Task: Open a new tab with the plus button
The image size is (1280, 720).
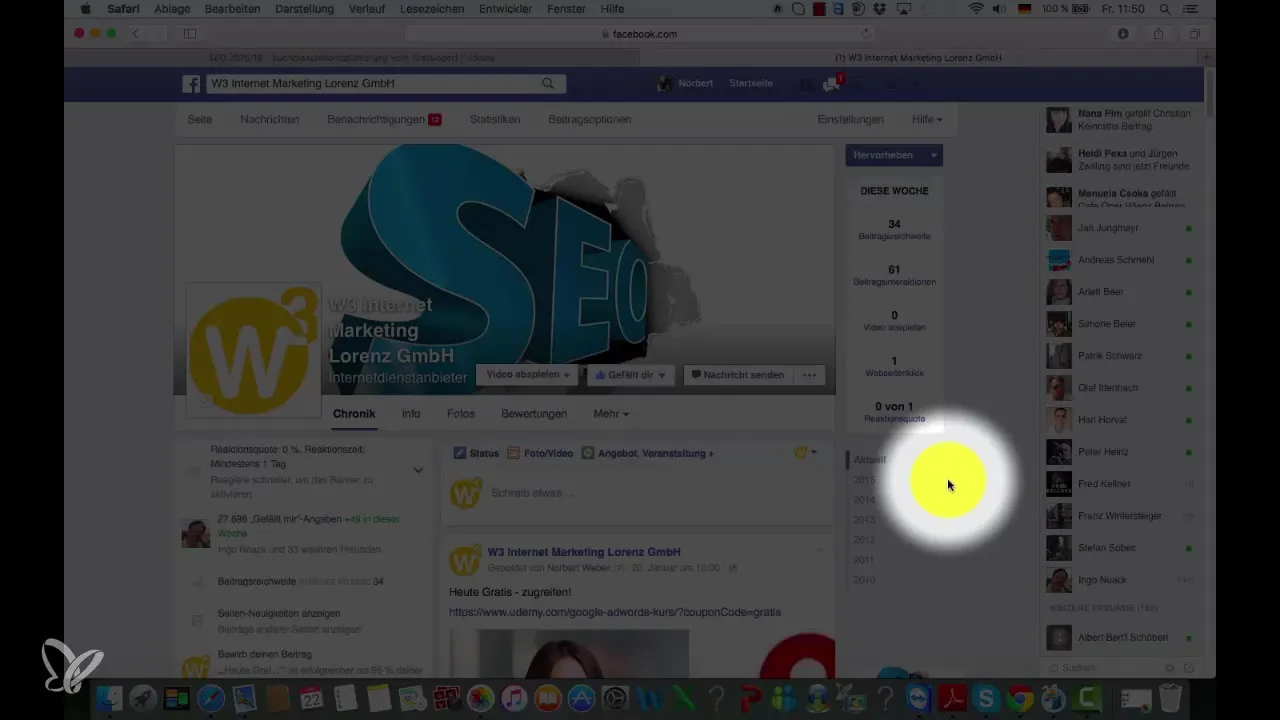Action: (x=1209, y=58)
